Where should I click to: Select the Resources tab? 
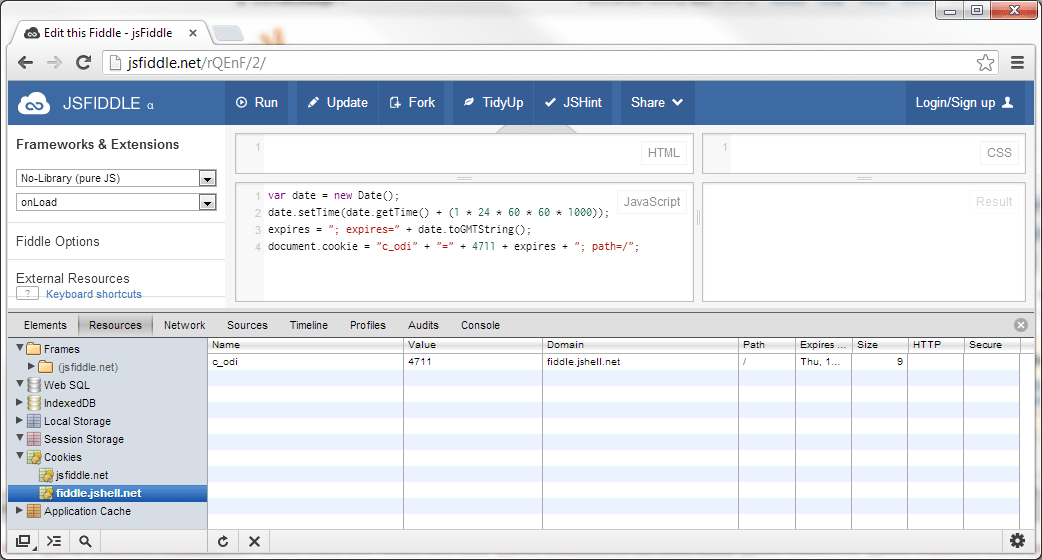pyautogui.click(x=115, y=325)
